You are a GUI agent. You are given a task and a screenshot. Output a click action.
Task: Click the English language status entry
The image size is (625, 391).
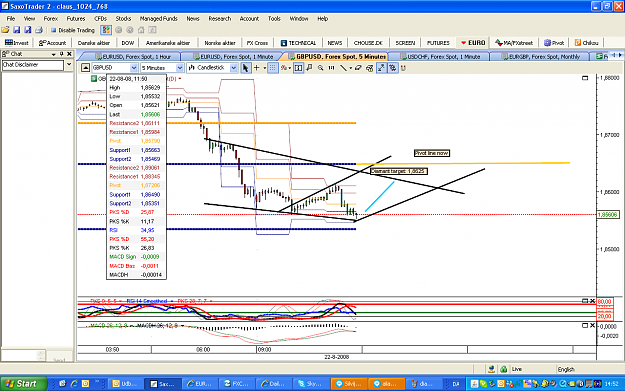pos(566,369)
